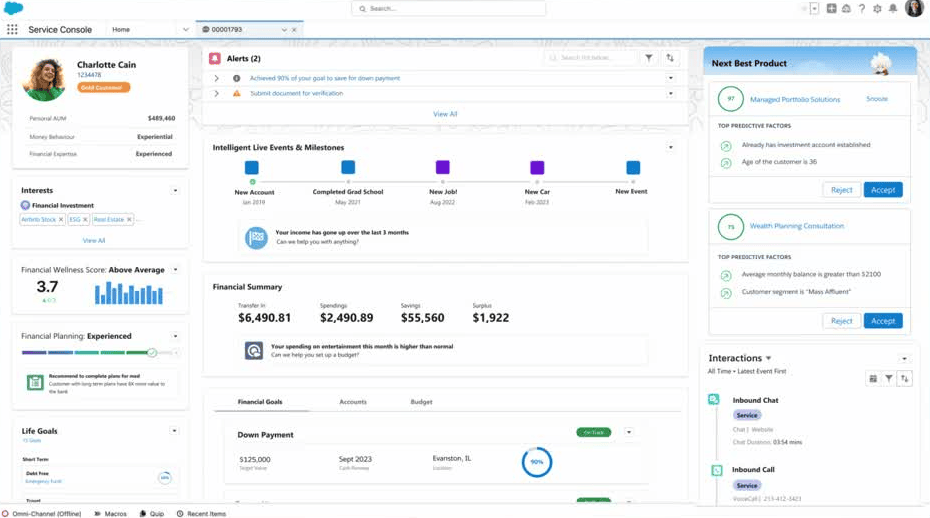Remove the Real Estate interest tag
The image size is (930, 518).
tap(128, 219)
